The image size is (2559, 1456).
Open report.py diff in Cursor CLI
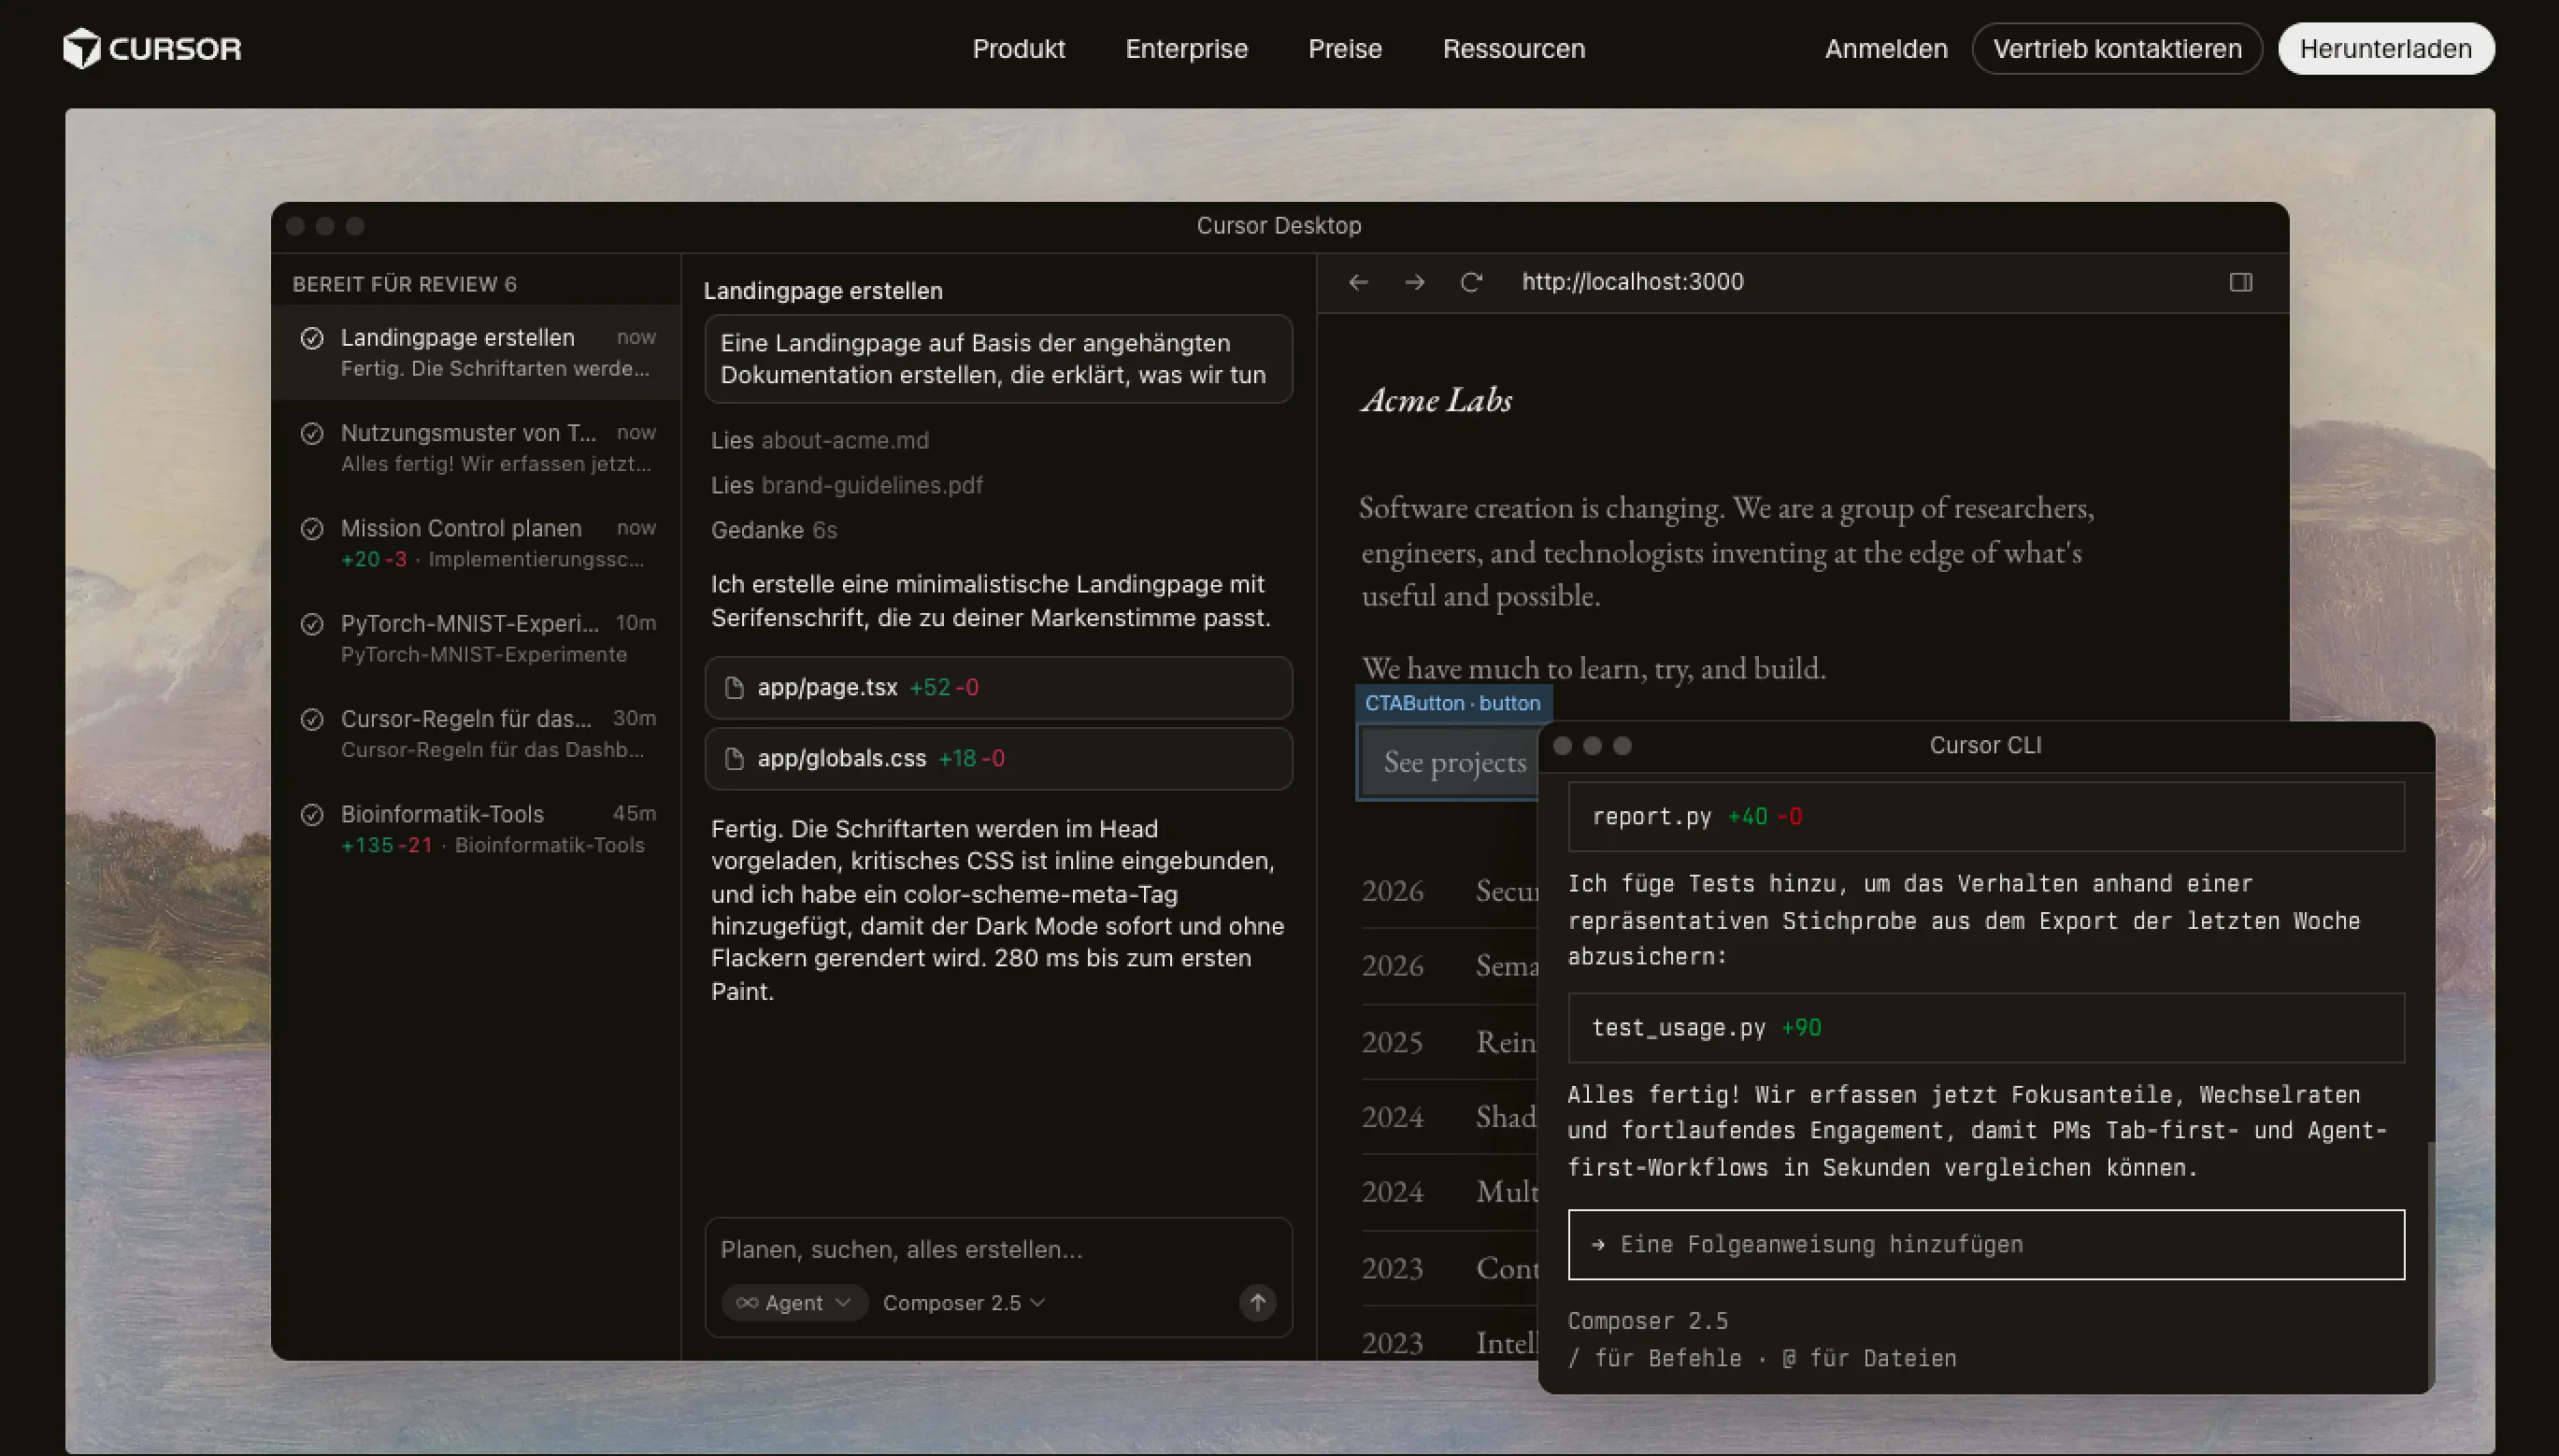[x=1985, y=816]
